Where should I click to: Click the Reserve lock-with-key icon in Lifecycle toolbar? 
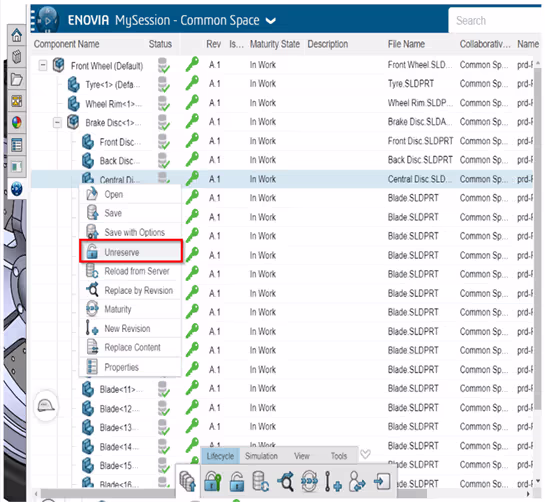tap(213, 481)
